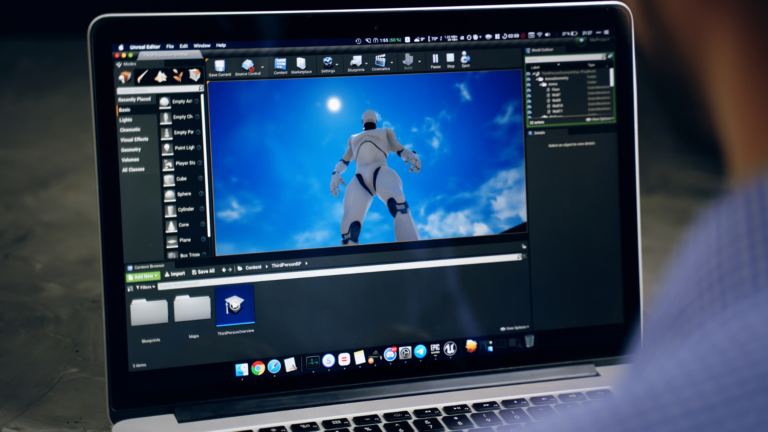Select the Place mode icon
Screen dimensions: 768x432
(x=125, y=77)
